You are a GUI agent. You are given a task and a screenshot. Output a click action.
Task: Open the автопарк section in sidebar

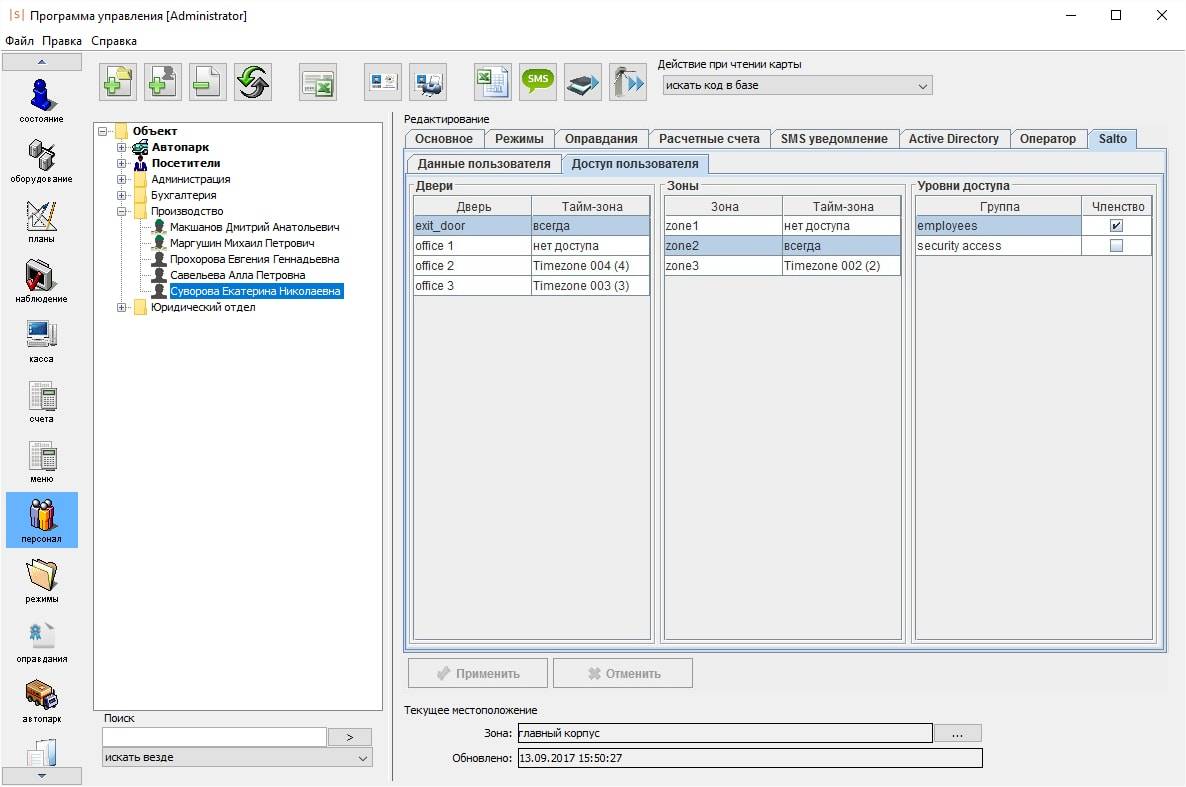pyautogui.click(x=41, y=698)
